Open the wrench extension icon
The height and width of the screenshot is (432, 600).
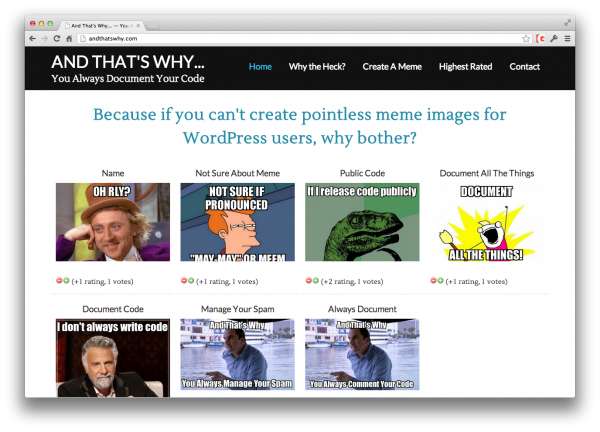coord(554,39)
